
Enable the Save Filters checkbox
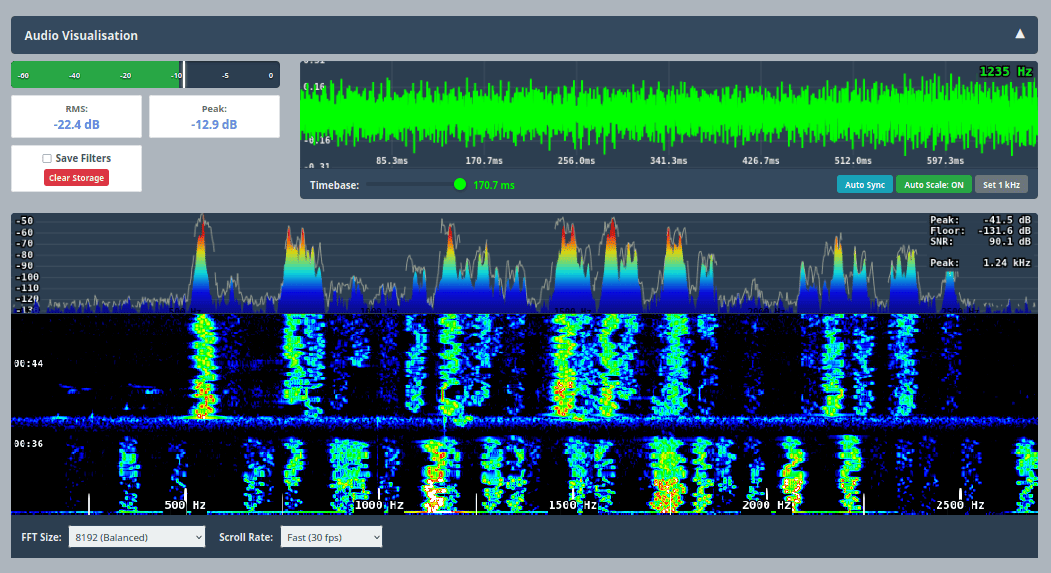[x=47, y=159]
